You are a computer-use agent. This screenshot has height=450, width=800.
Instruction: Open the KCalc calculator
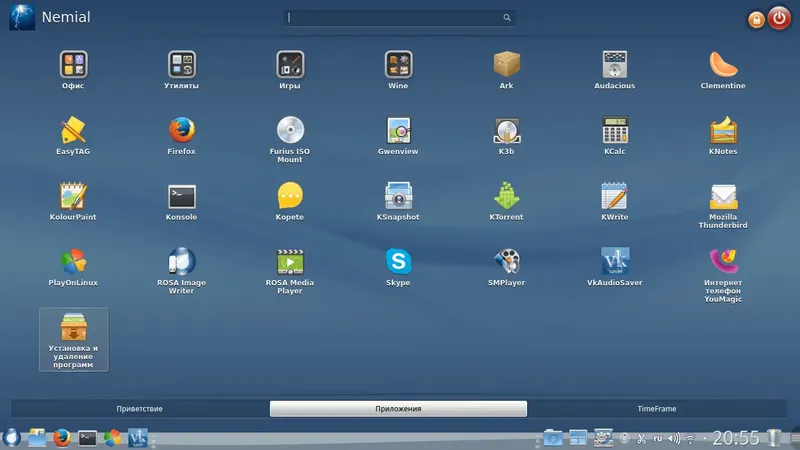pos(615,136)
